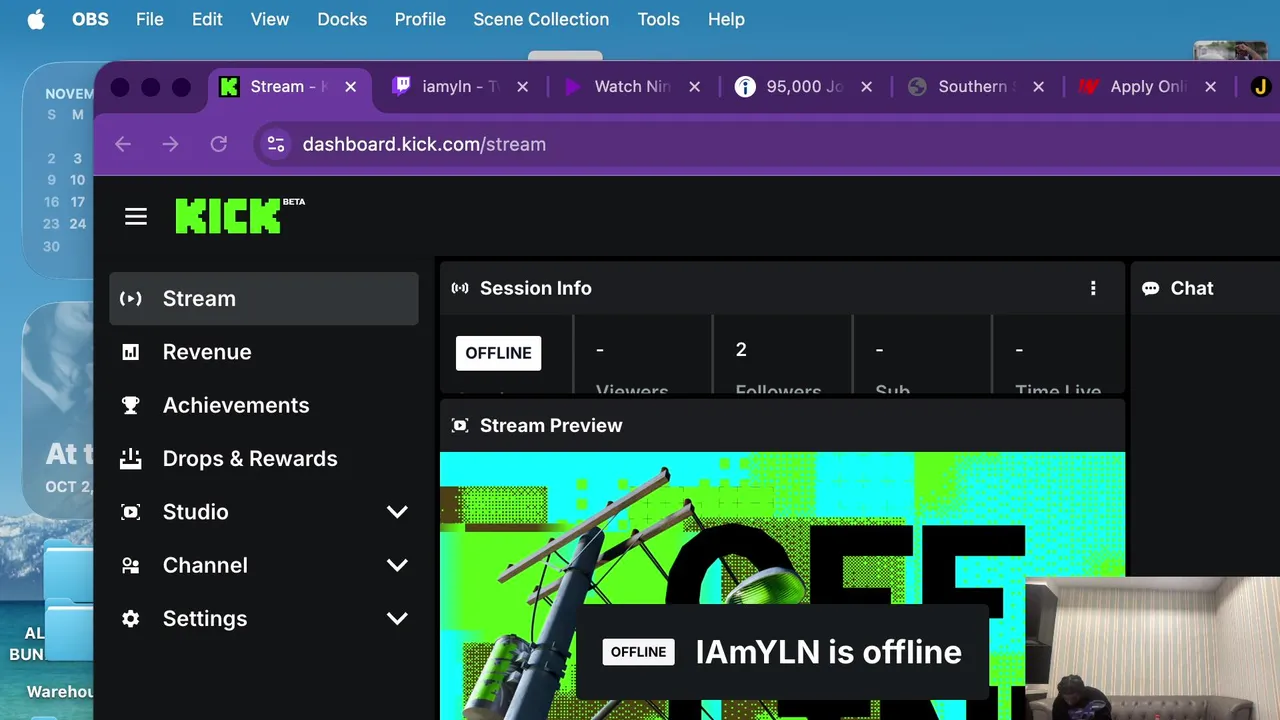1280x720 pixels.
Task: Click the Studio sidebar icon
Action: click(x=131, y=512)
